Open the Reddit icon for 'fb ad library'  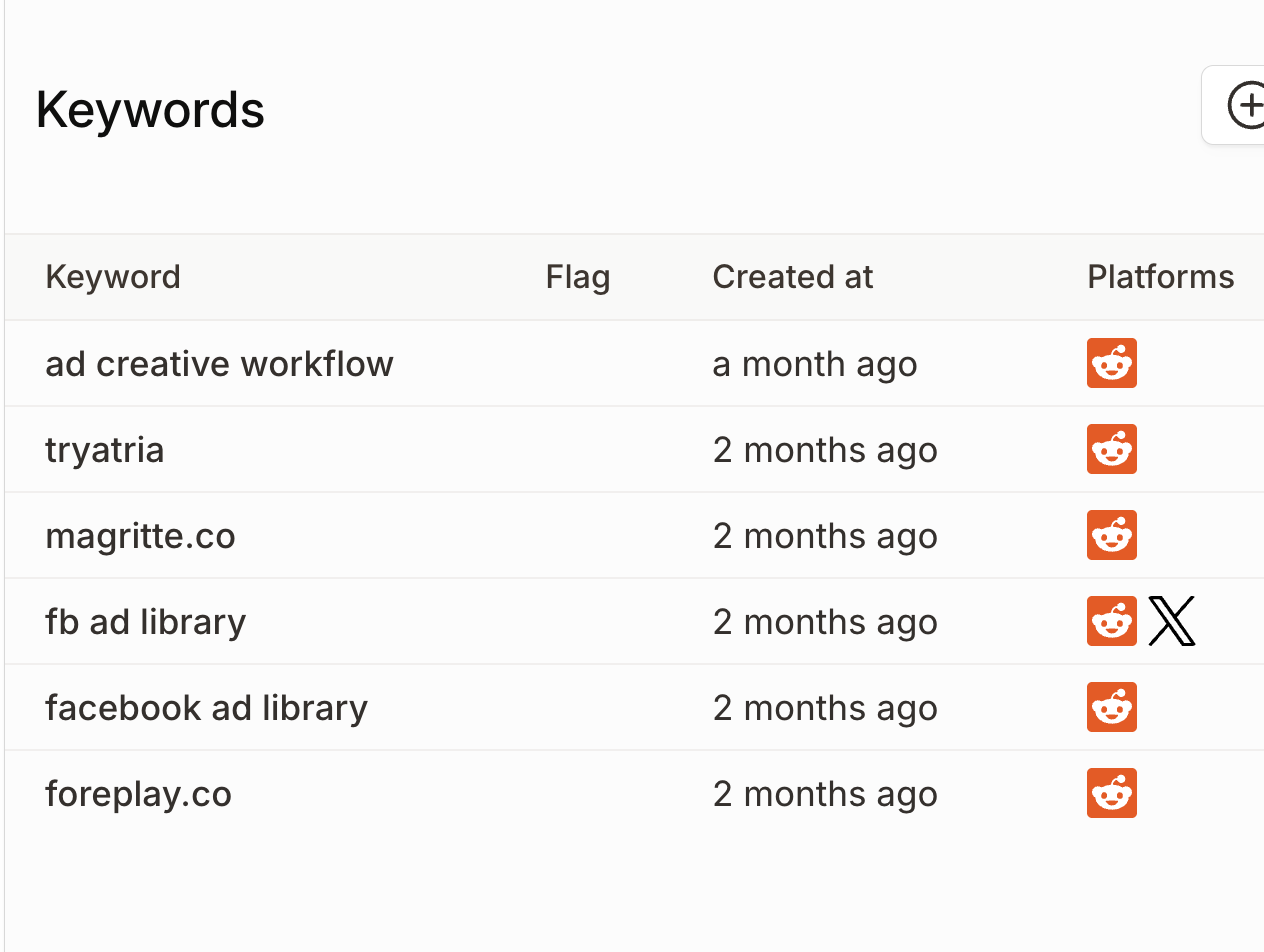(1111, 621)
